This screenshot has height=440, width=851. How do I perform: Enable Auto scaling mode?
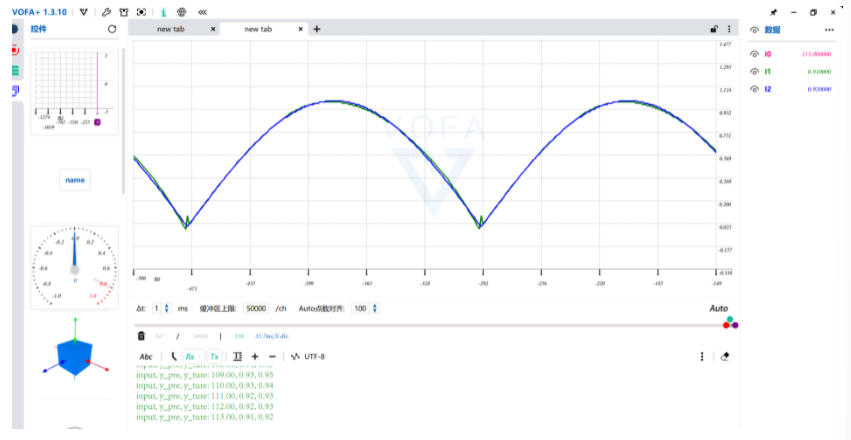tap(719, 308)
